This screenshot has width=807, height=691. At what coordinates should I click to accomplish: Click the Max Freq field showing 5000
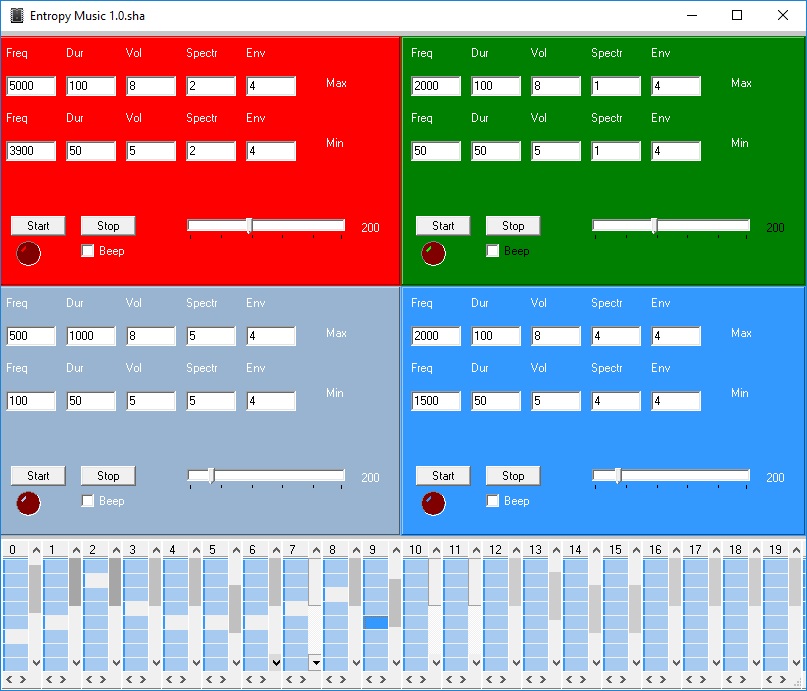coord(31,86)
